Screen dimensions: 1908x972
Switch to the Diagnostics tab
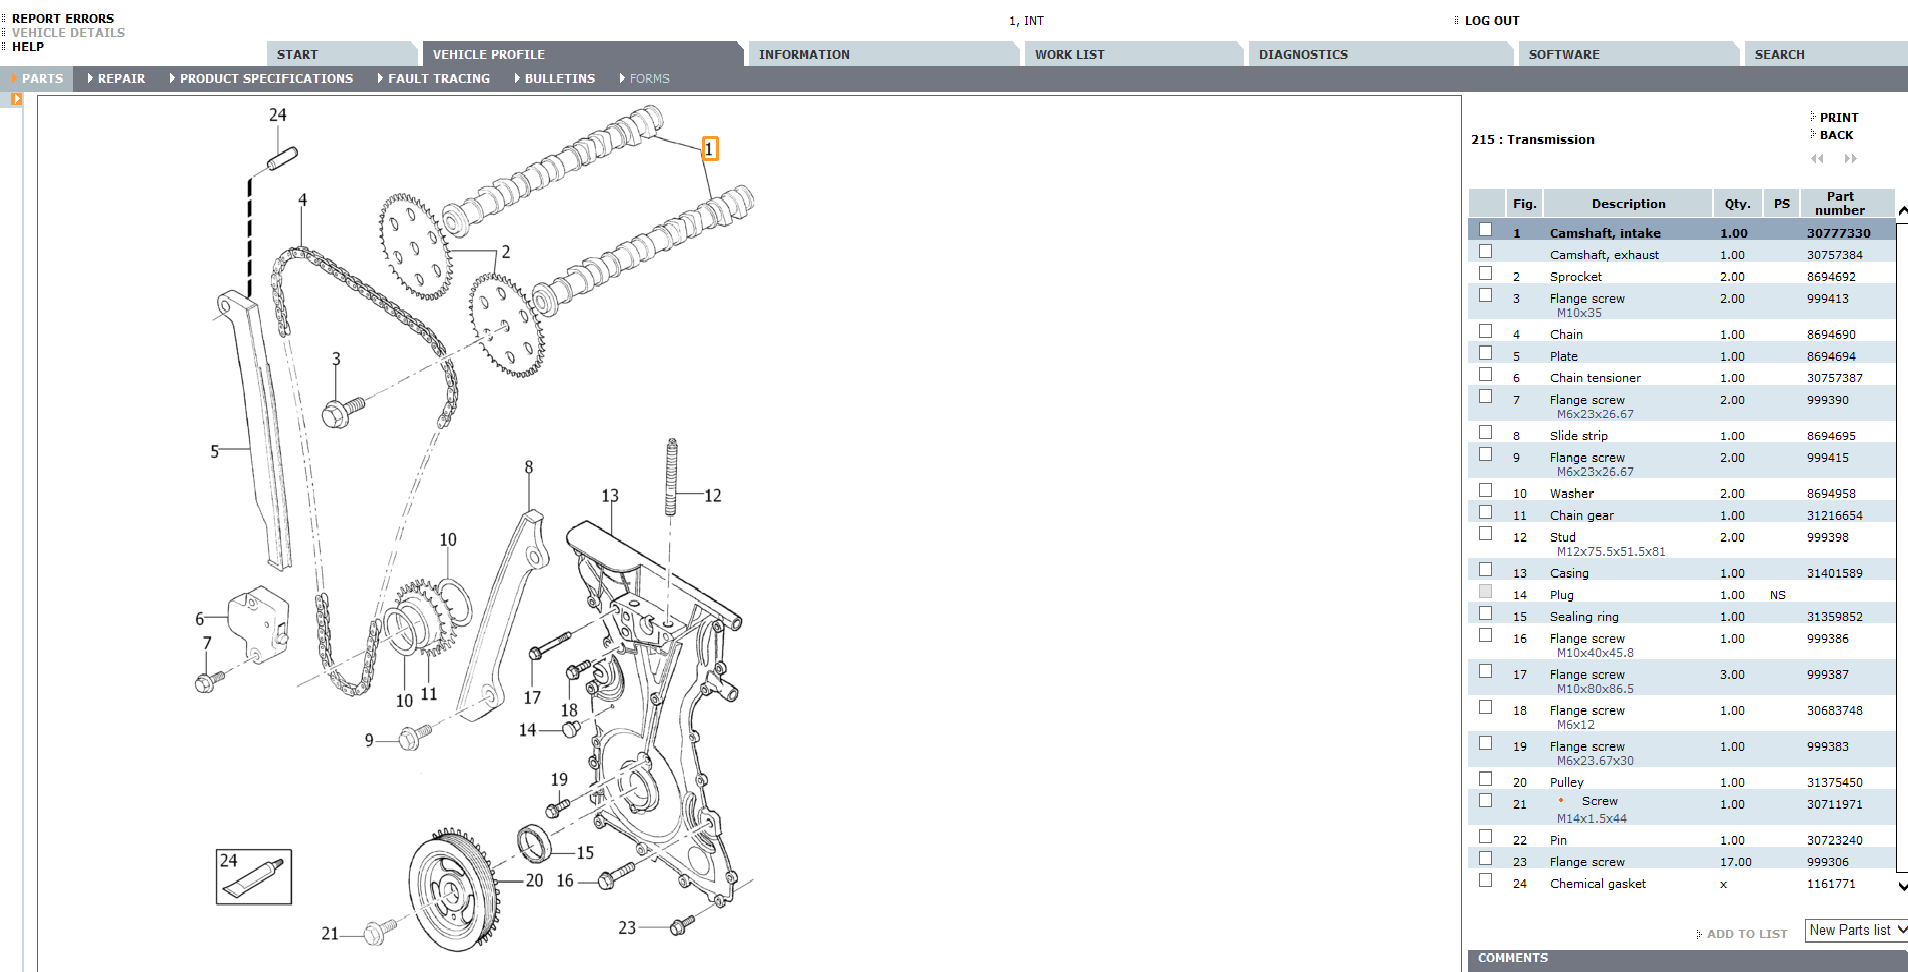1302,55
